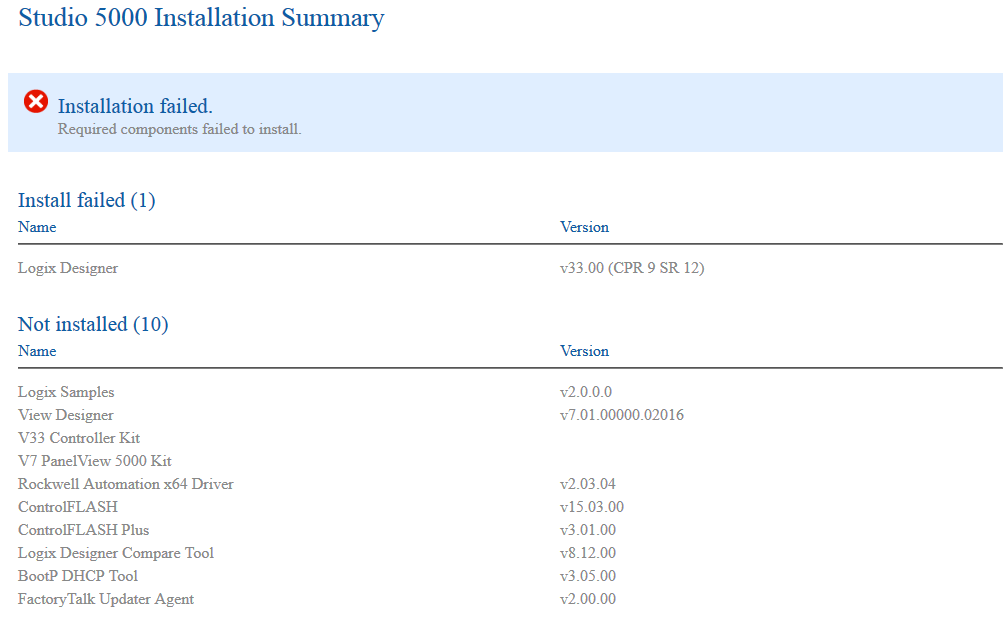Click the 'Install failed (1)' section heading
This screenshot has width=1005, height=622.
[87, 200]
